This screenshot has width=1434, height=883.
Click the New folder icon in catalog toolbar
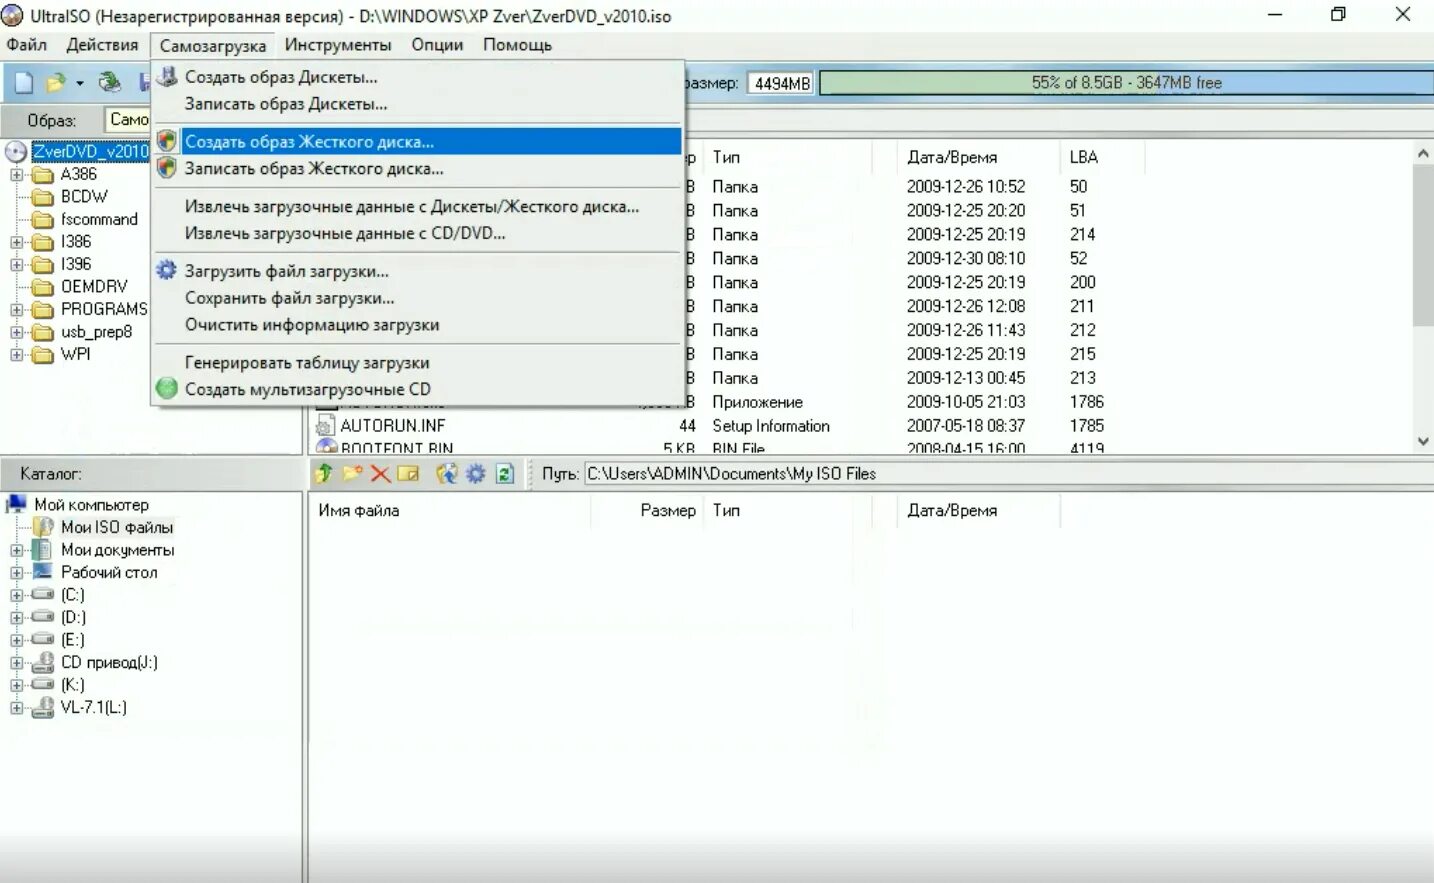click(x=352, y=473)
